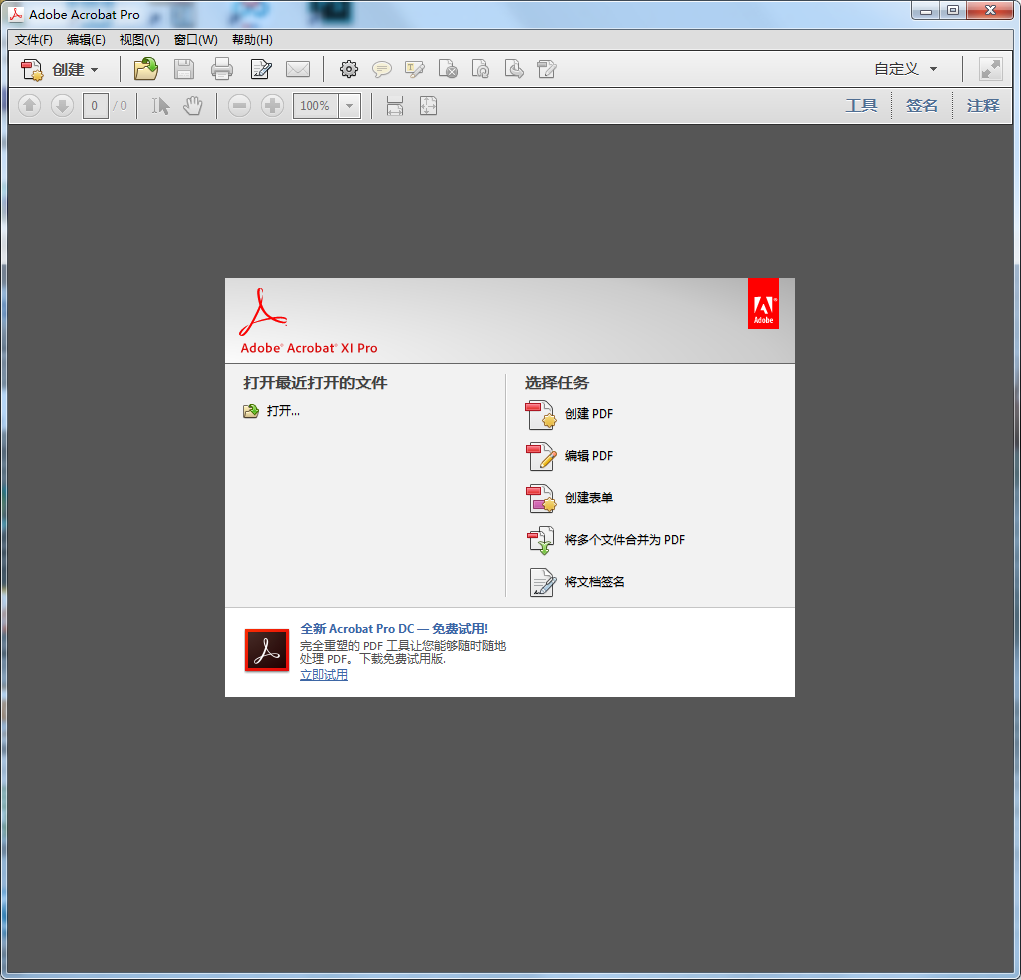Open the 工具 pane tab
This screenshot has width=1021, height=980.
coord(861,106)
